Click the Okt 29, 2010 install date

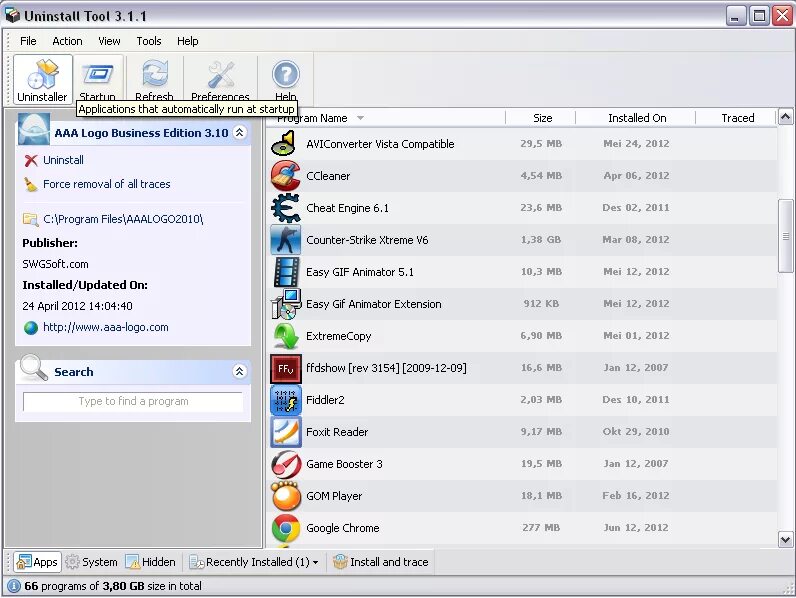636,431
